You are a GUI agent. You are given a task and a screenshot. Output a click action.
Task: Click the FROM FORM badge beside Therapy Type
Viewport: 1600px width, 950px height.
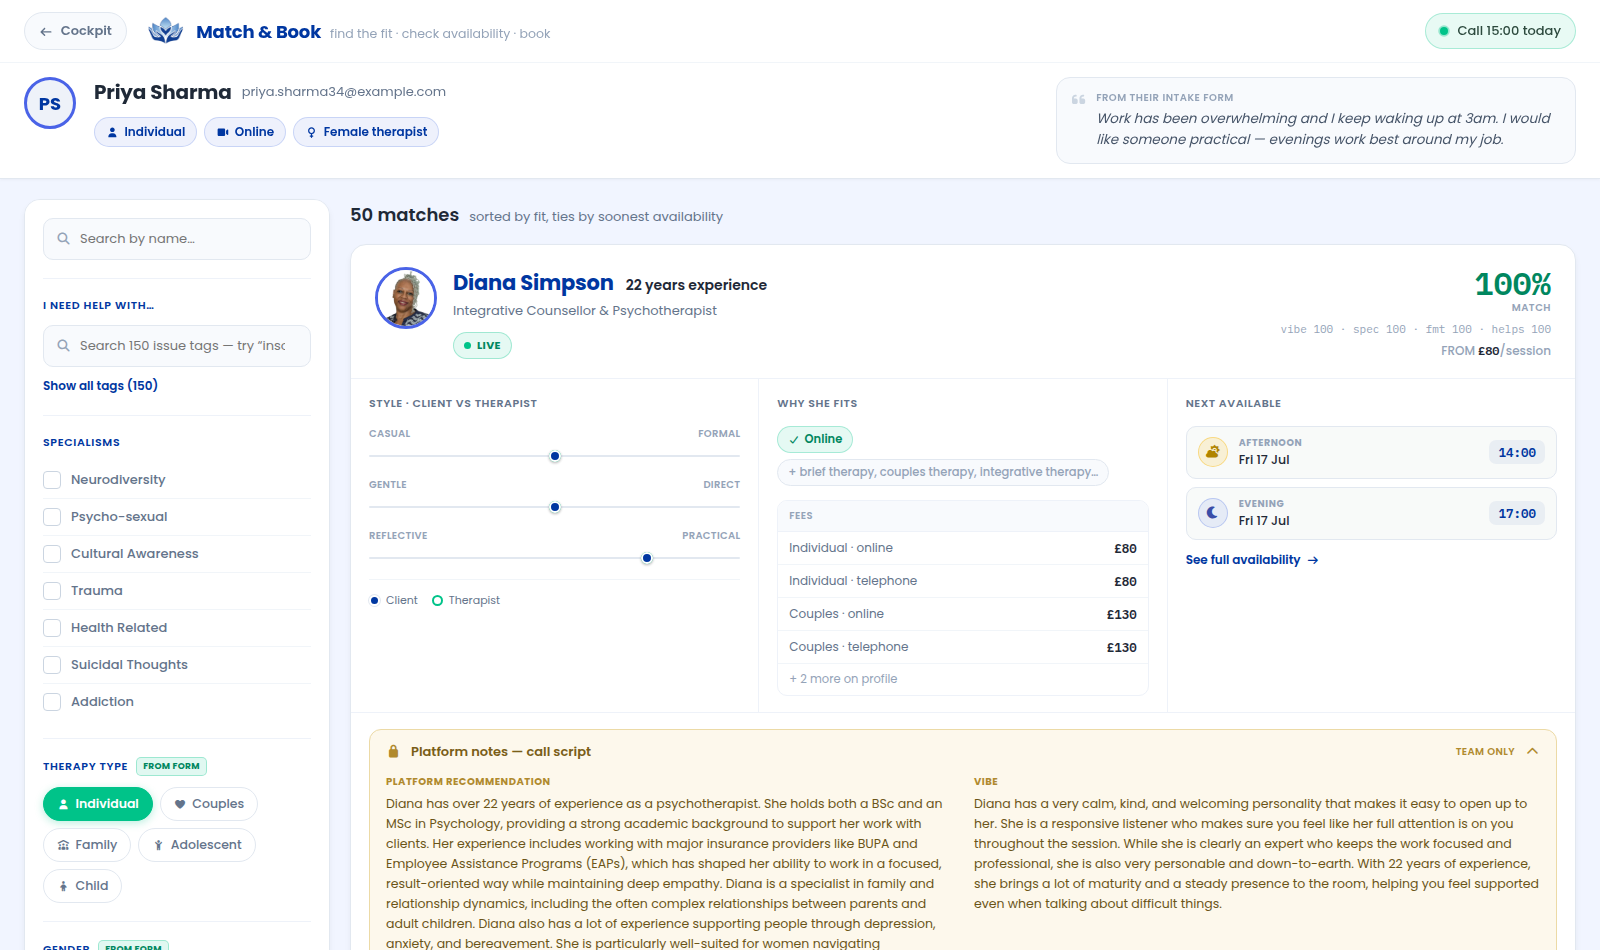tap(171, 766)
